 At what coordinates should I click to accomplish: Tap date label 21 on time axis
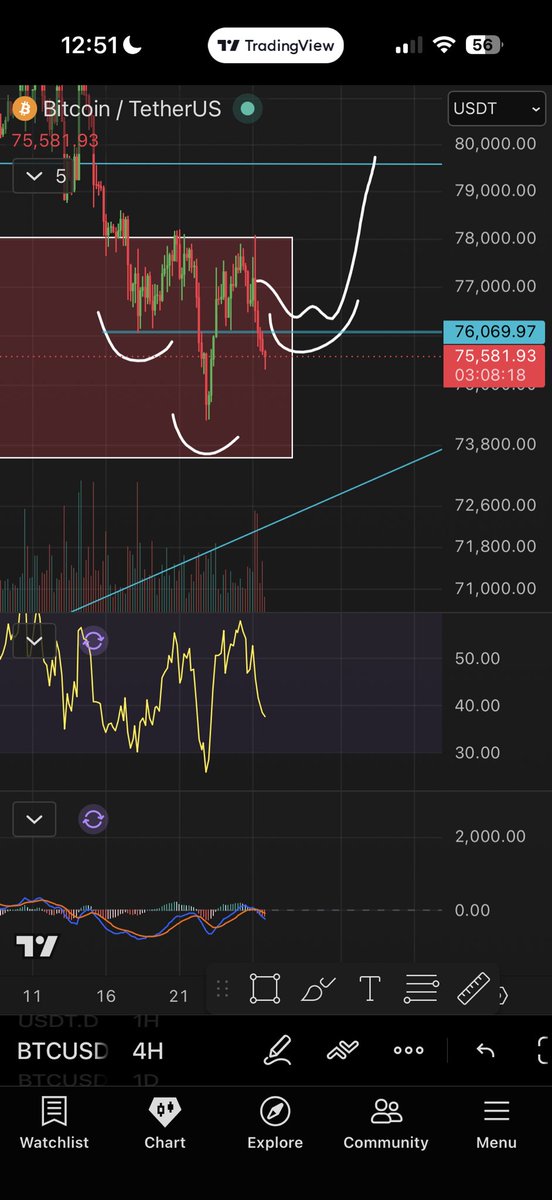[179, 996]
